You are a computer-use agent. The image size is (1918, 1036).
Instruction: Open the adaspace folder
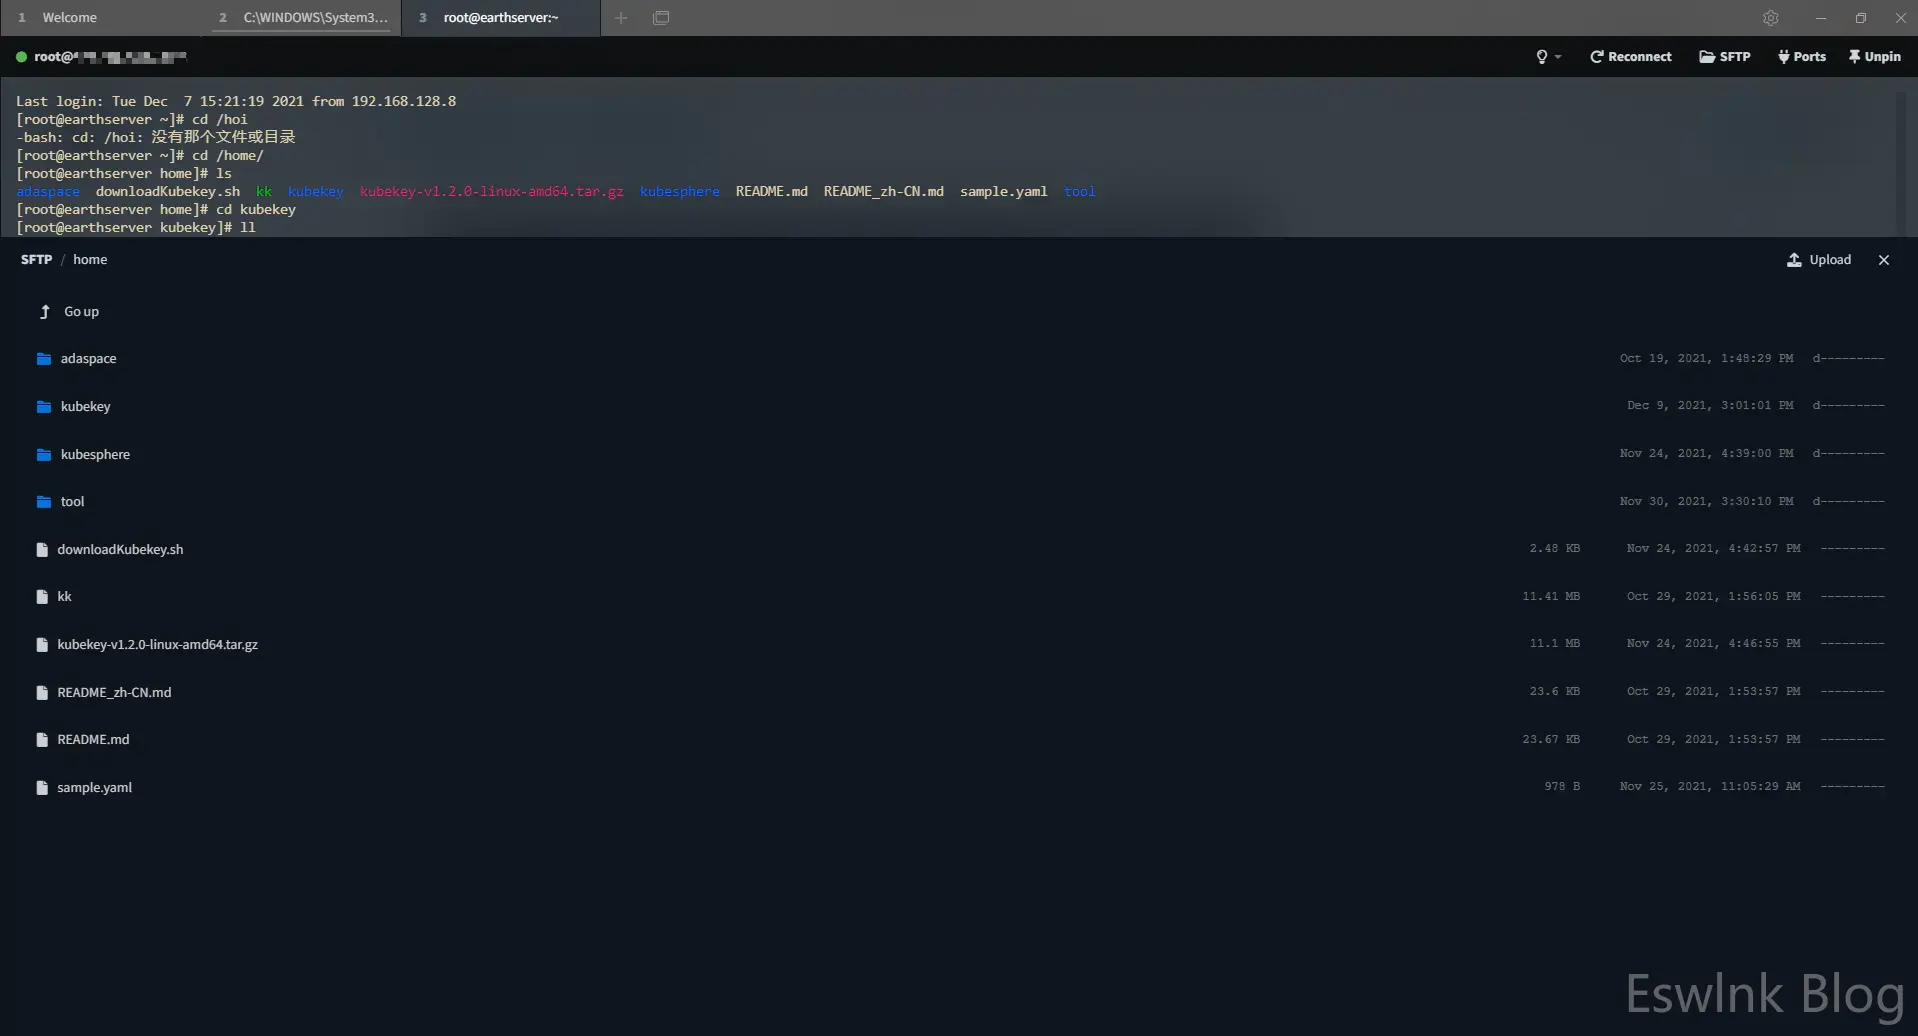pyautogui.click(x=88, y=359)
